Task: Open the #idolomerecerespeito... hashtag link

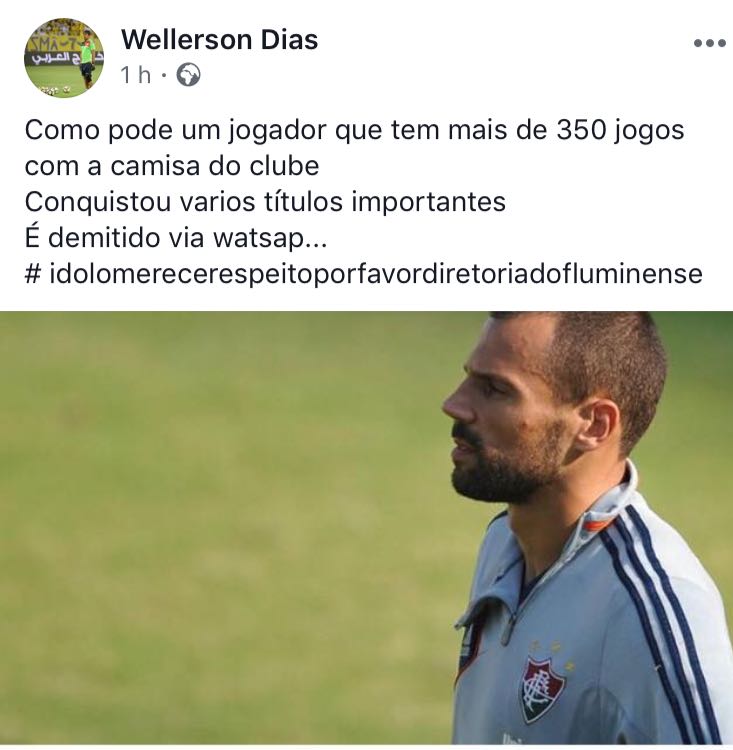Action: pyautogui.click(x=376, y=274)
